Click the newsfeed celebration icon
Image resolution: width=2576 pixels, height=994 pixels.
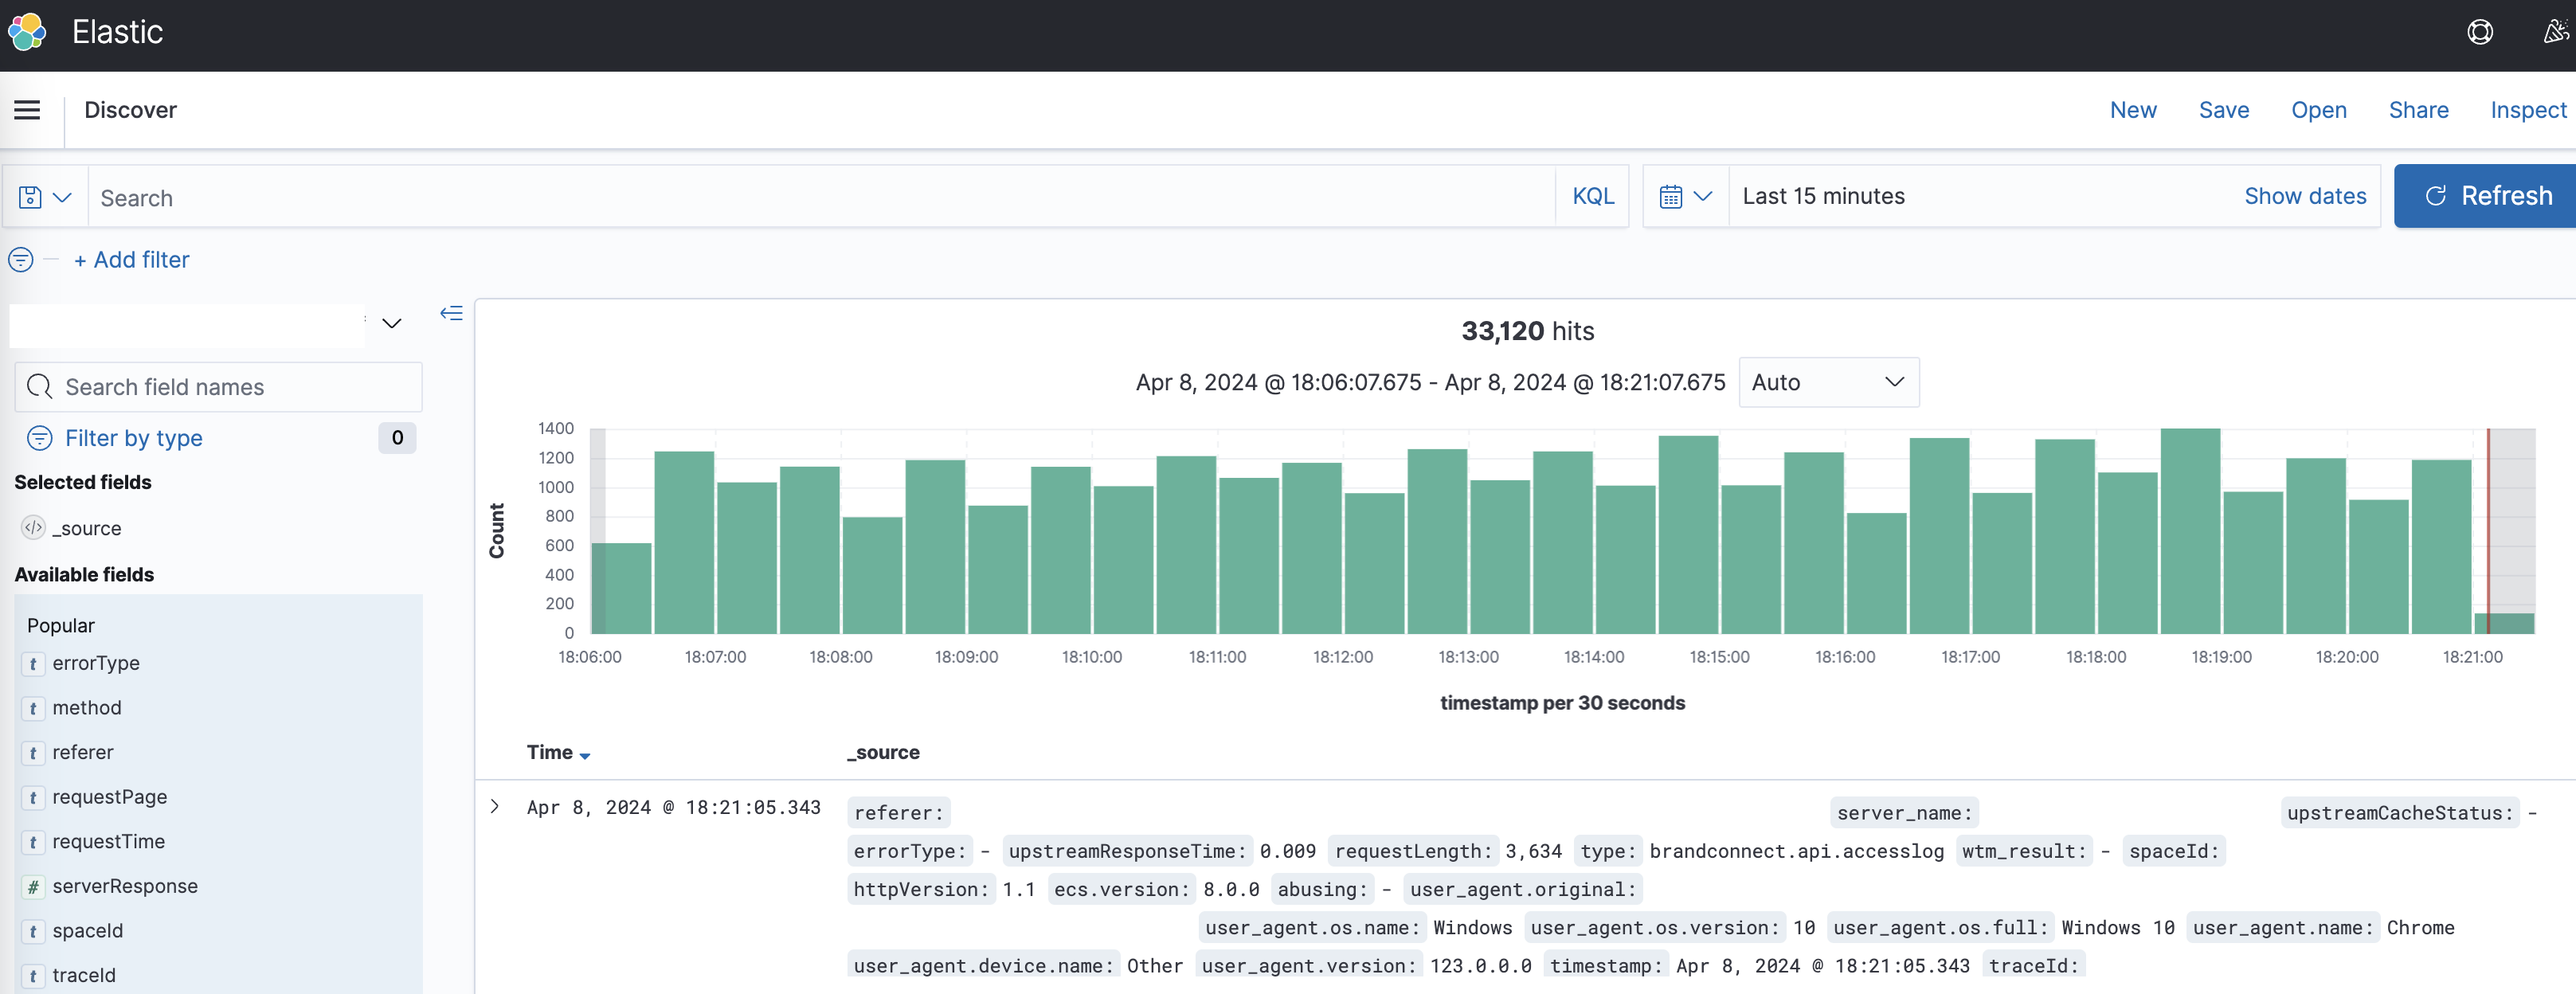pyautogui.click(x=2555, y=32)
